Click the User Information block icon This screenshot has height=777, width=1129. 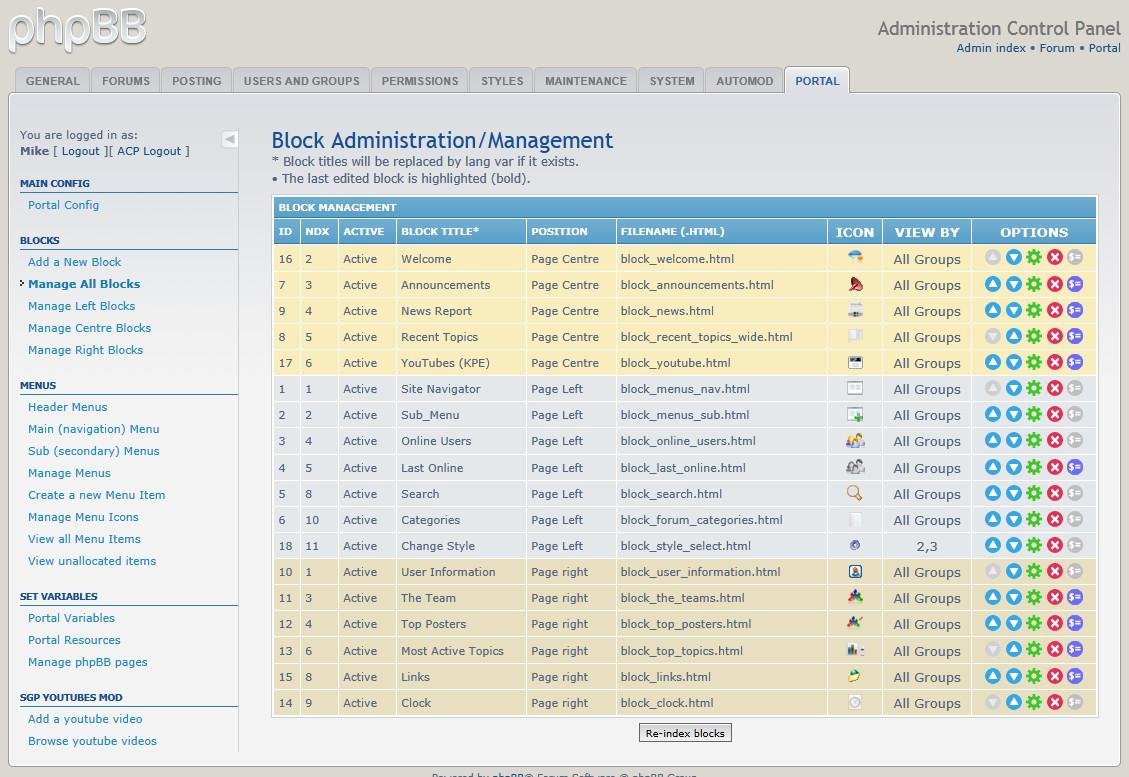pyautogui.click(x=854, y=571)
